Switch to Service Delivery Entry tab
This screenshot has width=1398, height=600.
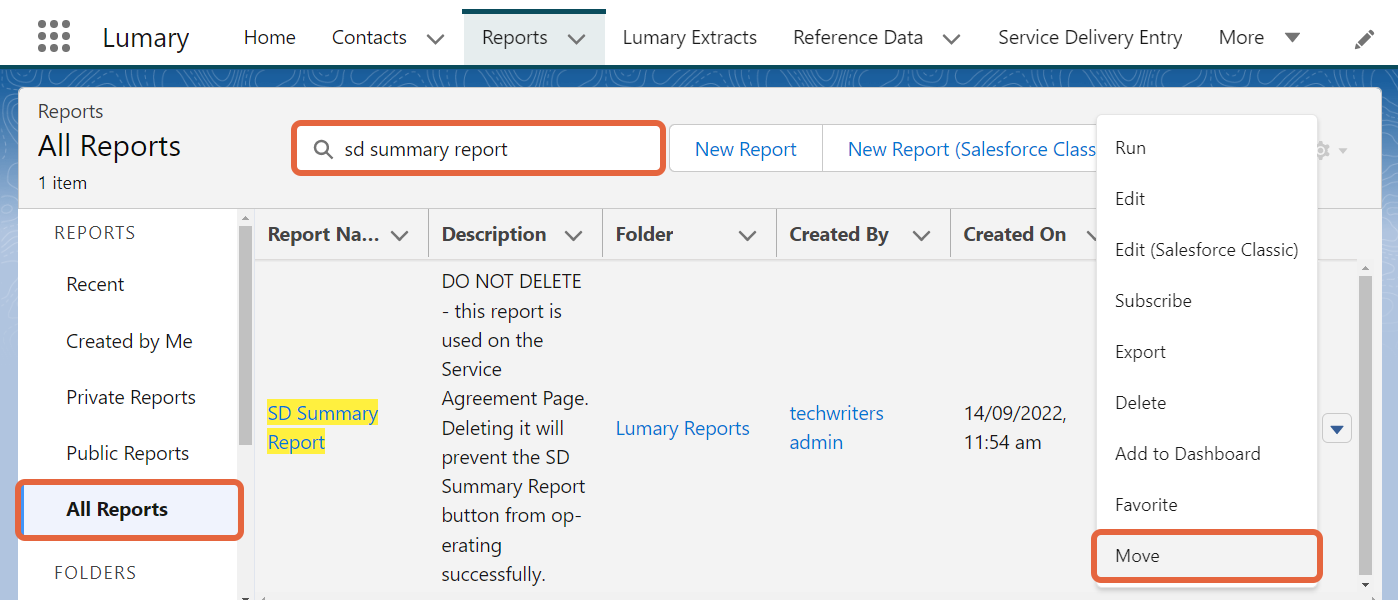1090,38
